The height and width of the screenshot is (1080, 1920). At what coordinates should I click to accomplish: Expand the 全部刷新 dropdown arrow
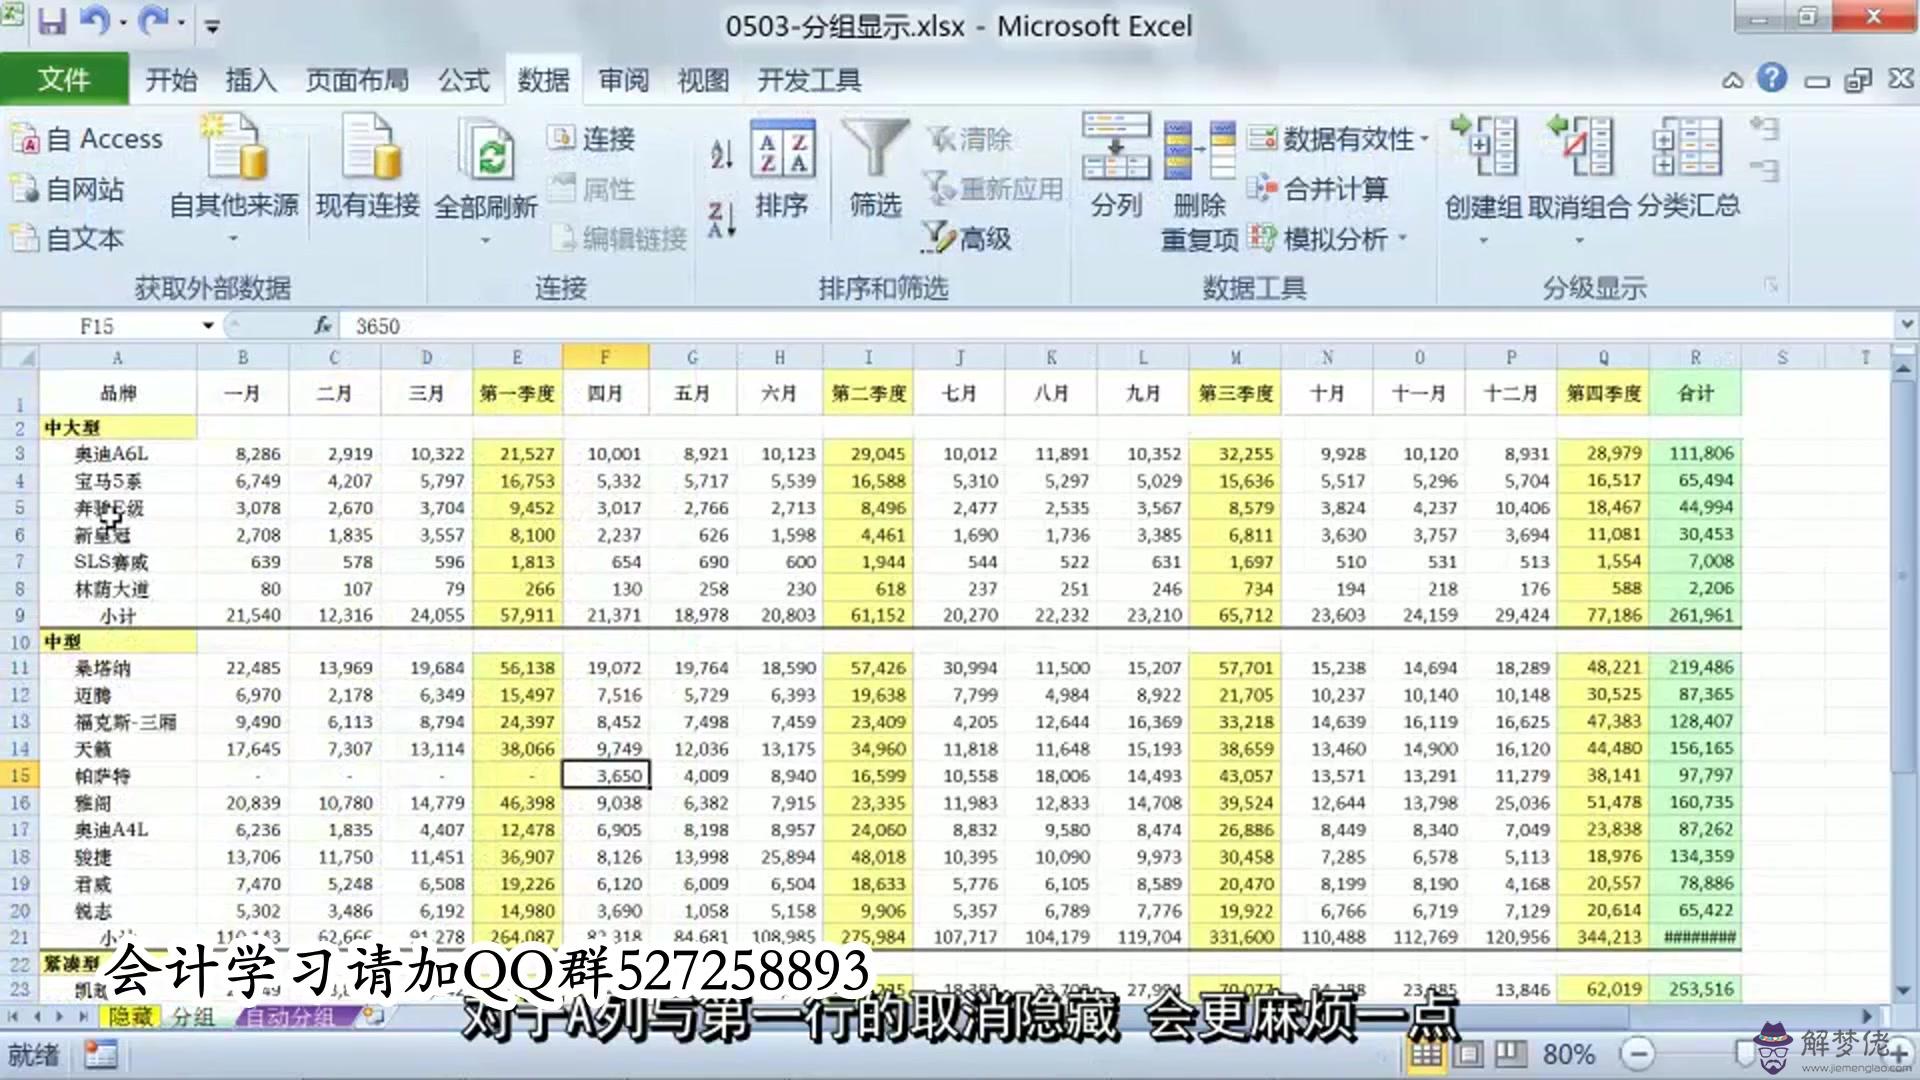coord(486,240)
